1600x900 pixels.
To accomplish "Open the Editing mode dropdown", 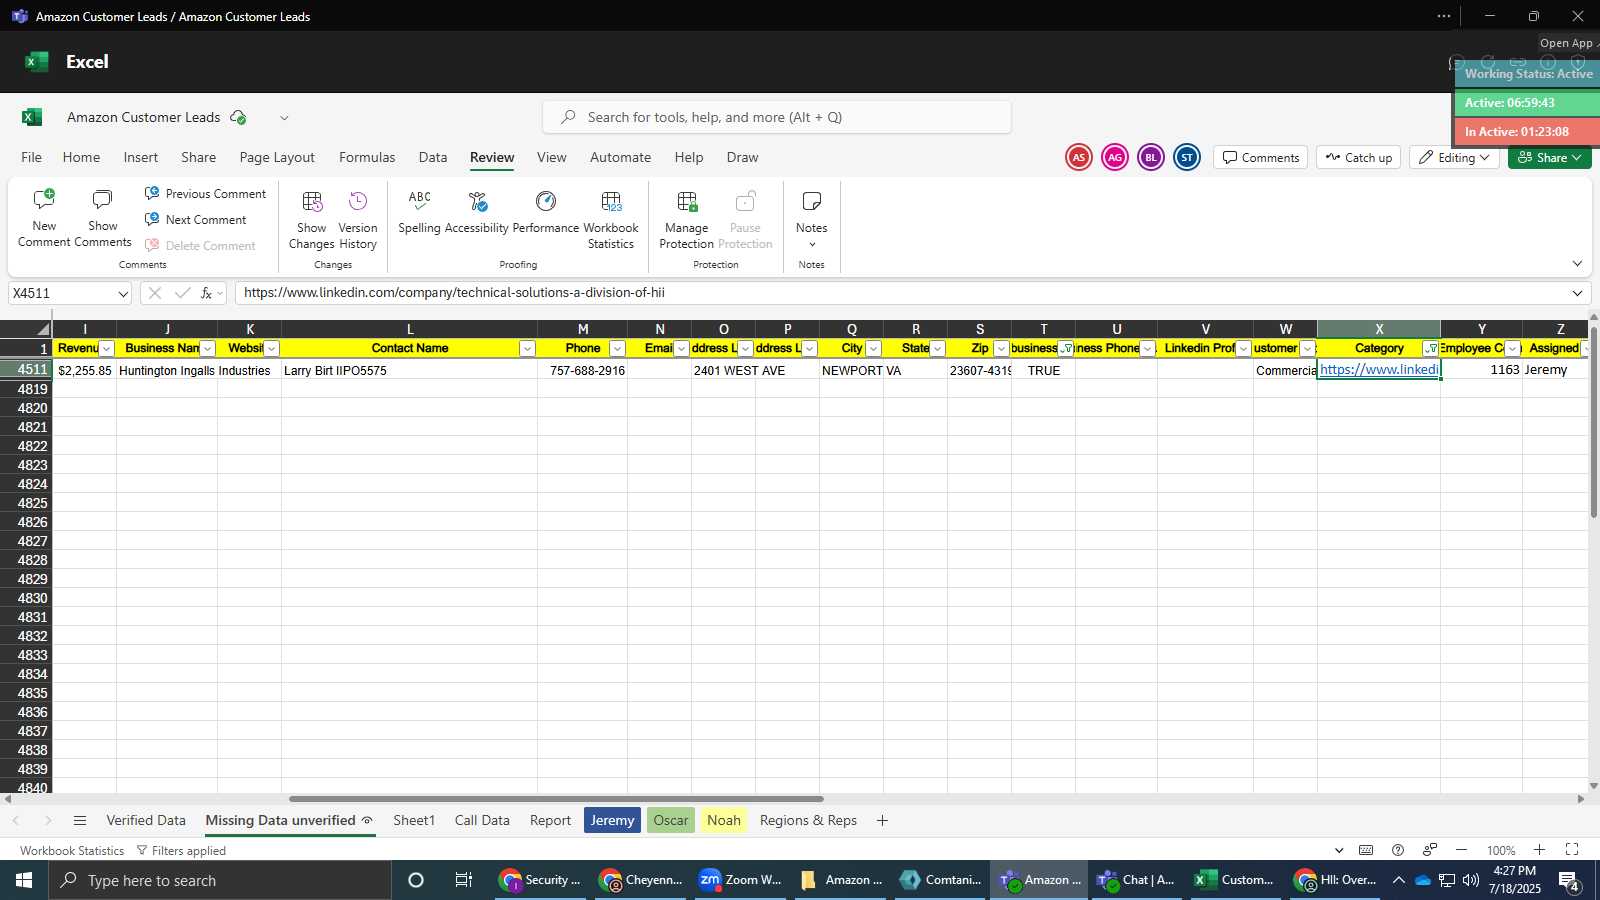I will pyautogui.click(x=1454, y=157).
